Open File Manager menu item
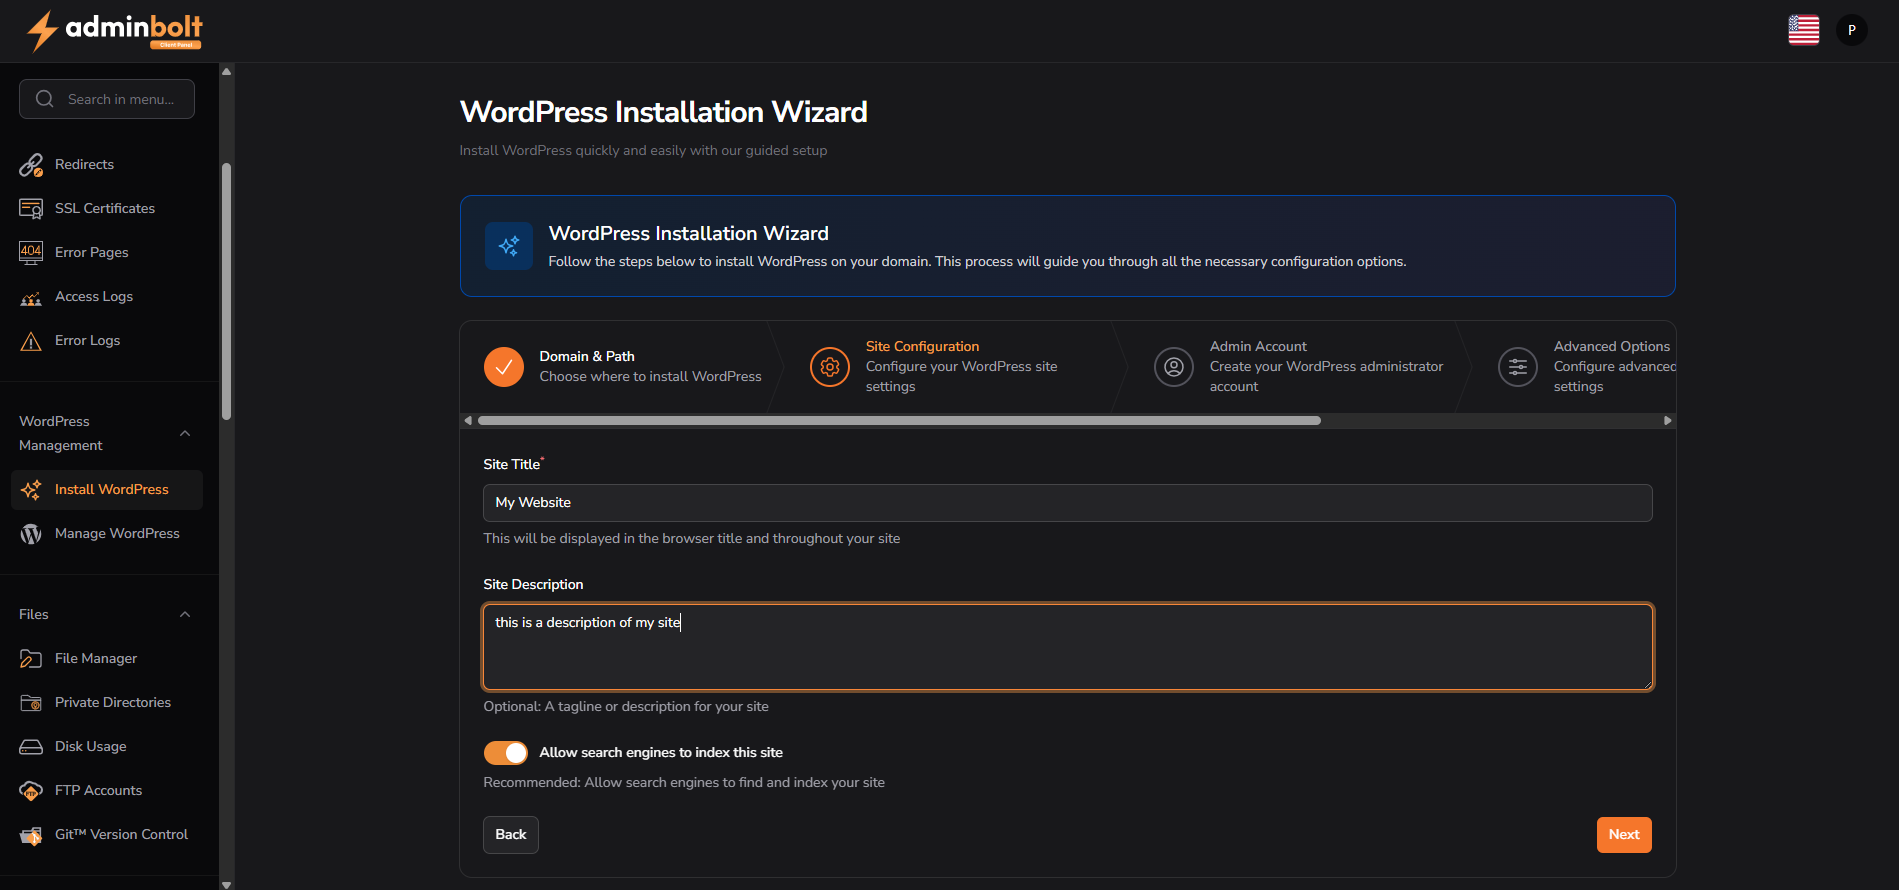The width and height of the screenshot is (1899, 890). [x=107, y=658]
